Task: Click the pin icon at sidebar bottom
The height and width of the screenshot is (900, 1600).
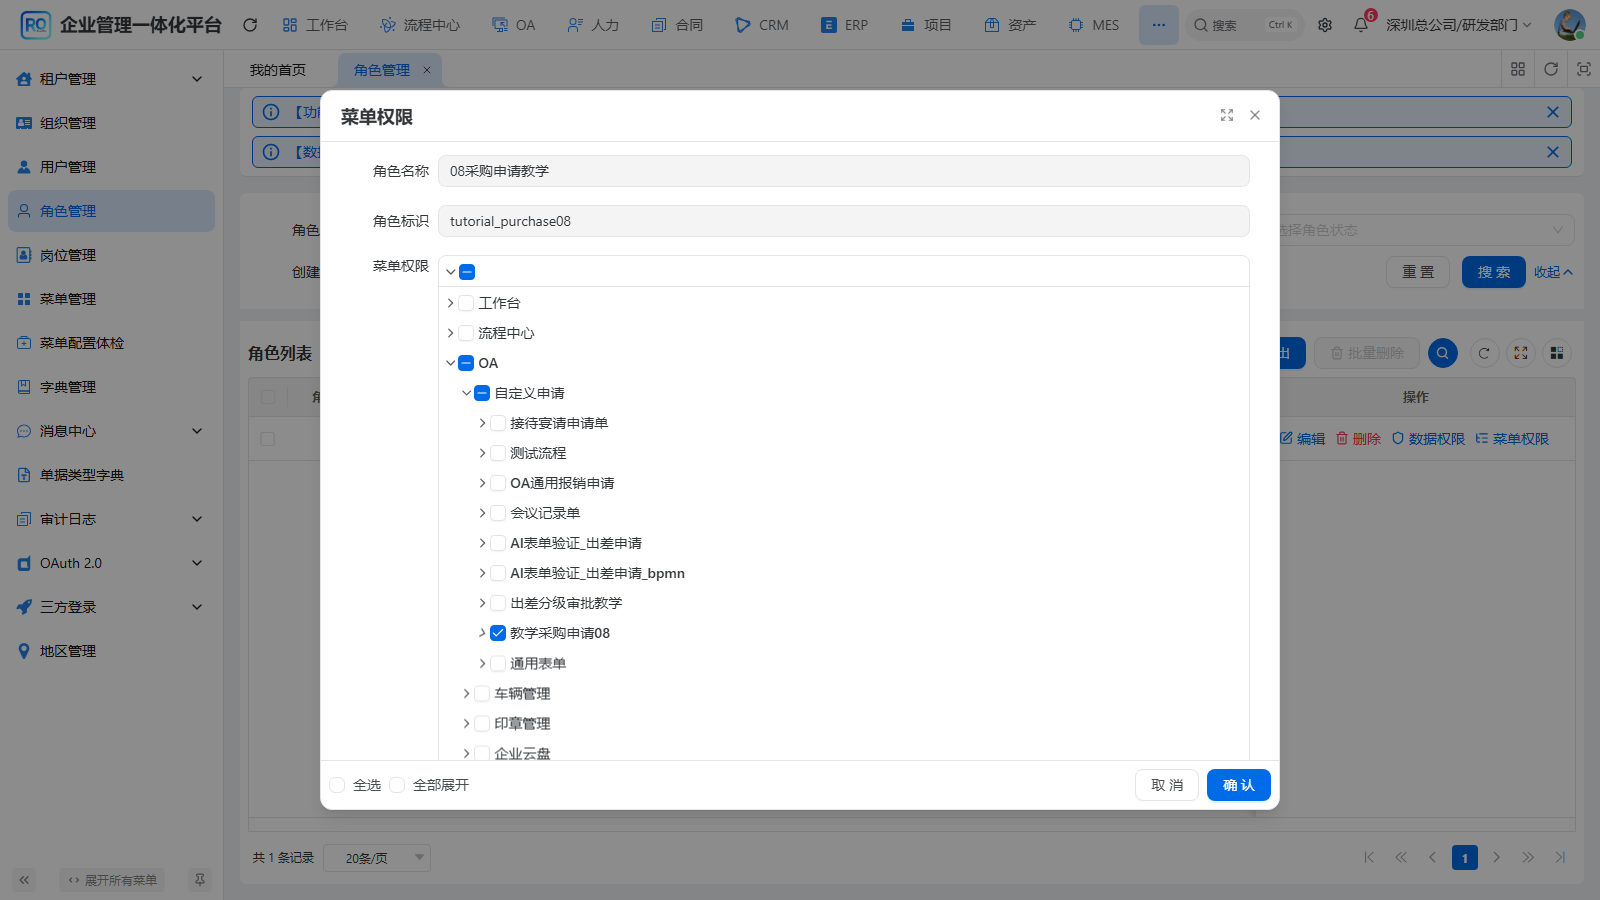Action: [x=200, y=880]
